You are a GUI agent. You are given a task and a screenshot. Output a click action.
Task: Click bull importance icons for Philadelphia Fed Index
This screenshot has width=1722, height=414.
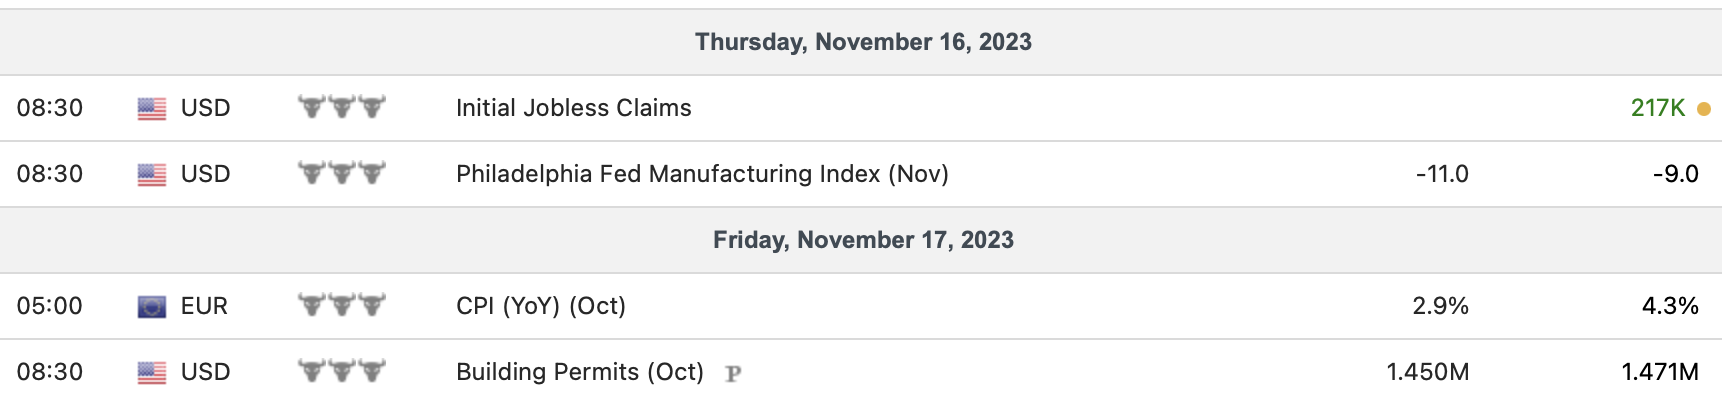342,173
